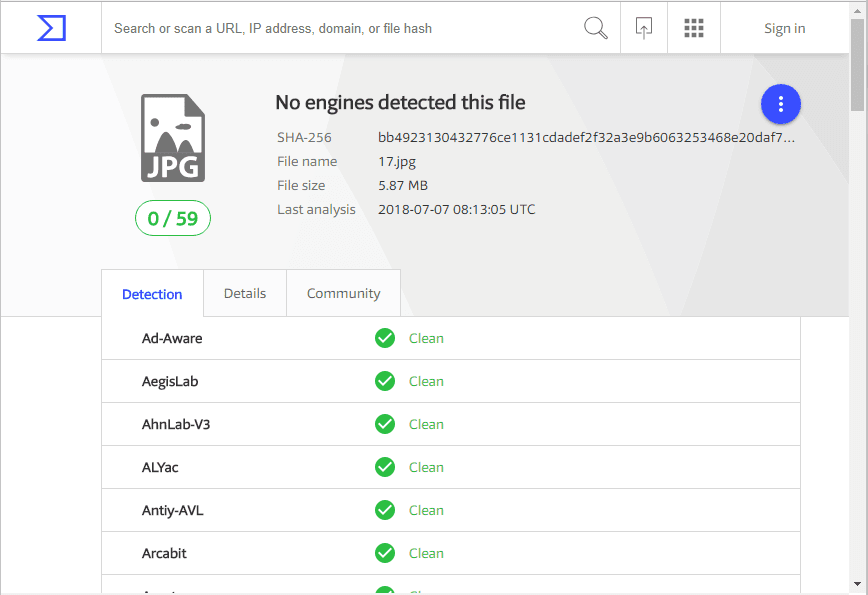This screenshot has height=595, width=868.
Task: Click the Clean result for ALYac
Action: point(426,467)
